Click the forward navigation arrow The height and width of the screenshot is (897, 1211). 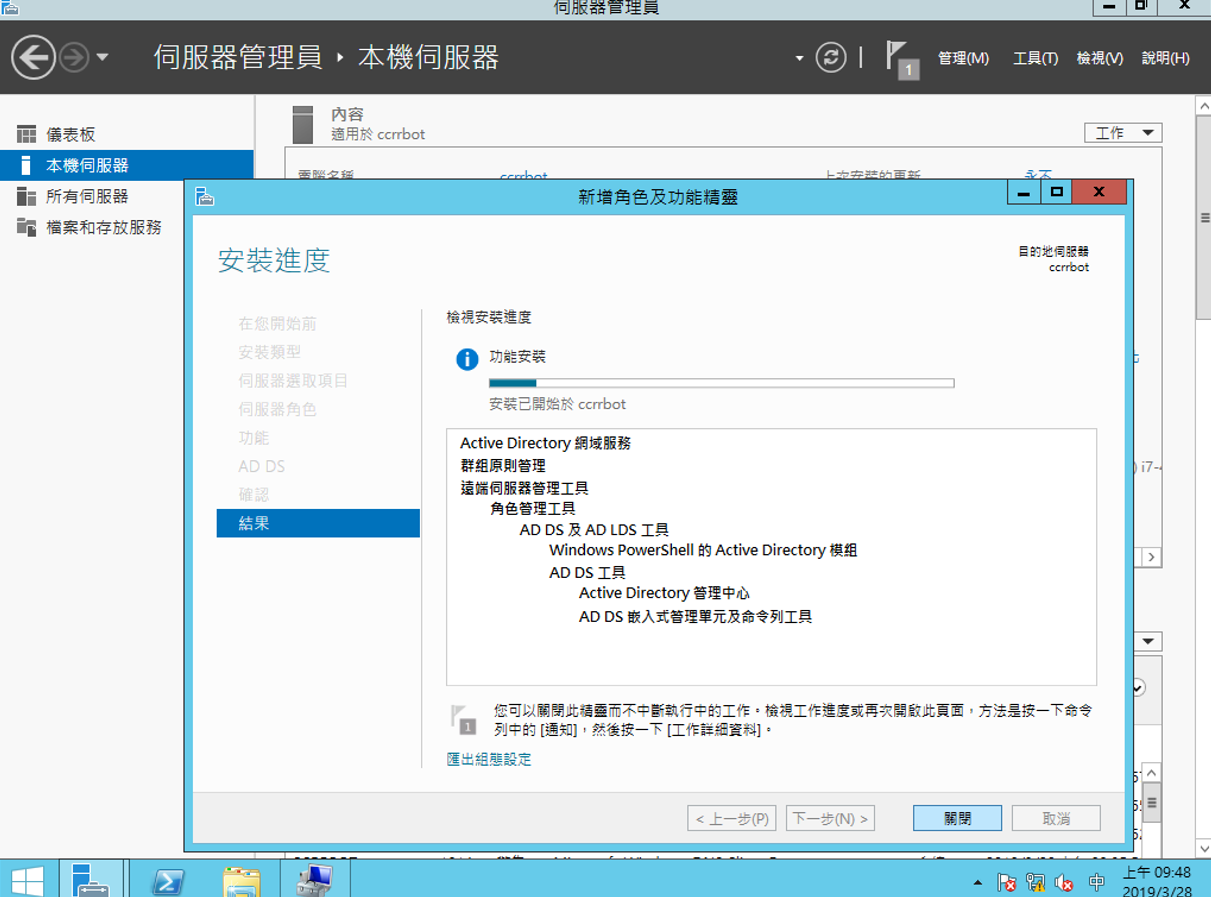click(74, 58)
